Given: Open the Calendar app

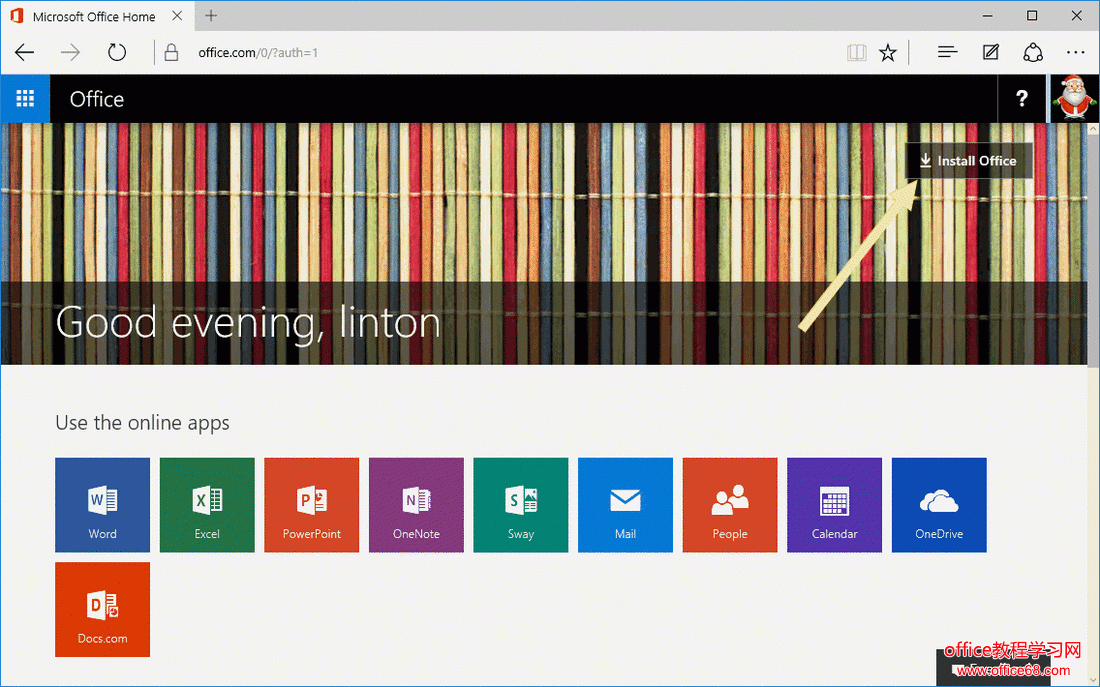Looking at the screenshot, I should click(x=834, y=505).
